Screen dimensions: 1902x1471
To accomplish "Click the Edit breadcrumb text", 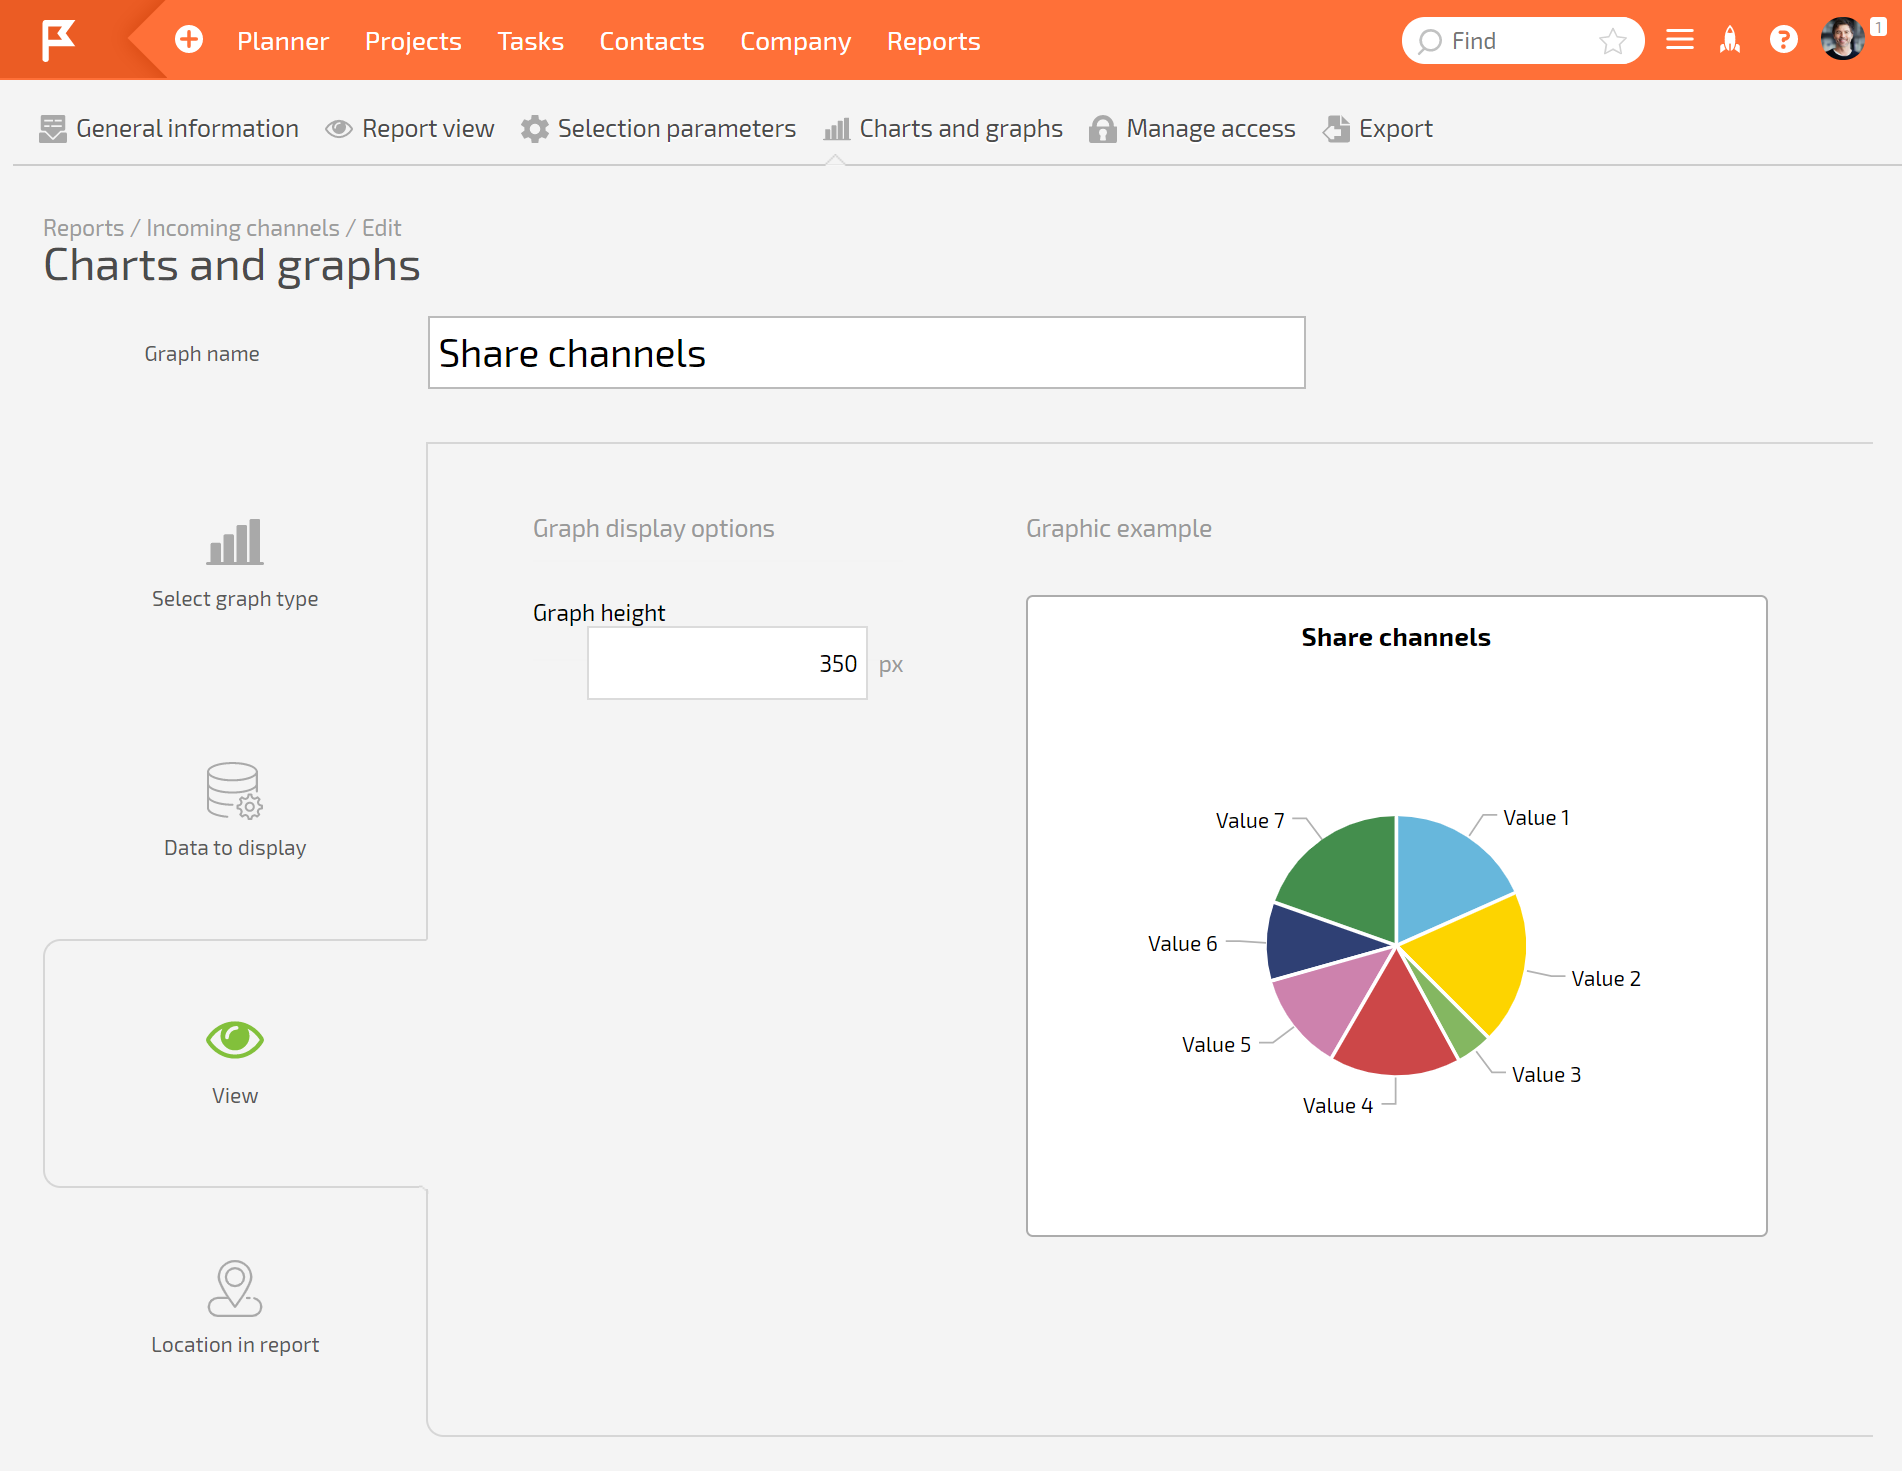I will (382, 228).
